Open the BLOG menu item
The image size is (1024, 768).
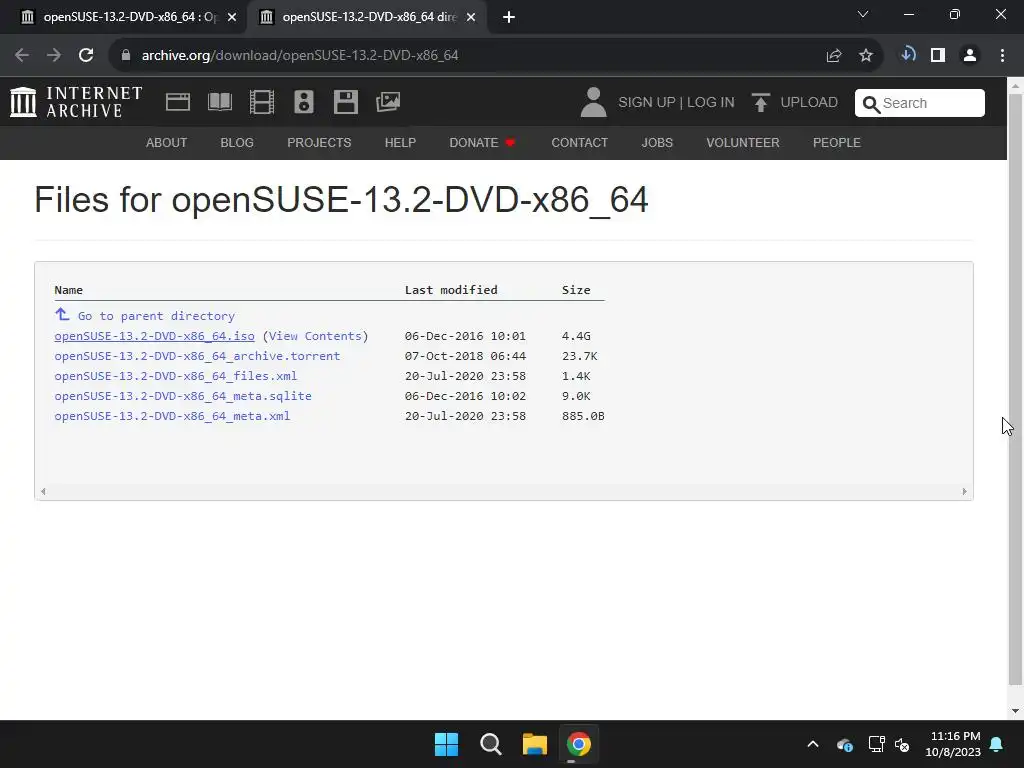pyautogui.click(x=237, y=143)
